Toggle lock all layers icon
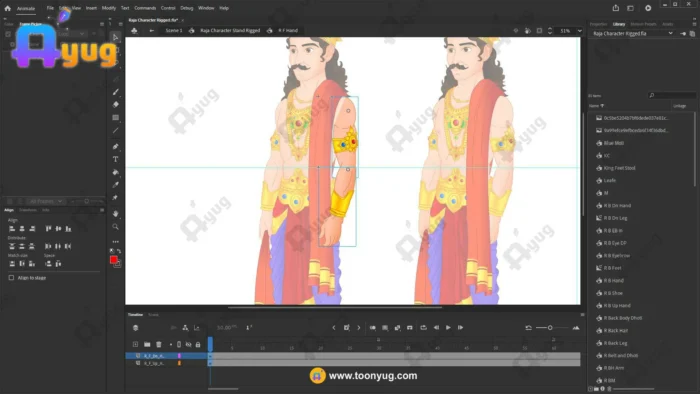 click(x=198, y=344)
